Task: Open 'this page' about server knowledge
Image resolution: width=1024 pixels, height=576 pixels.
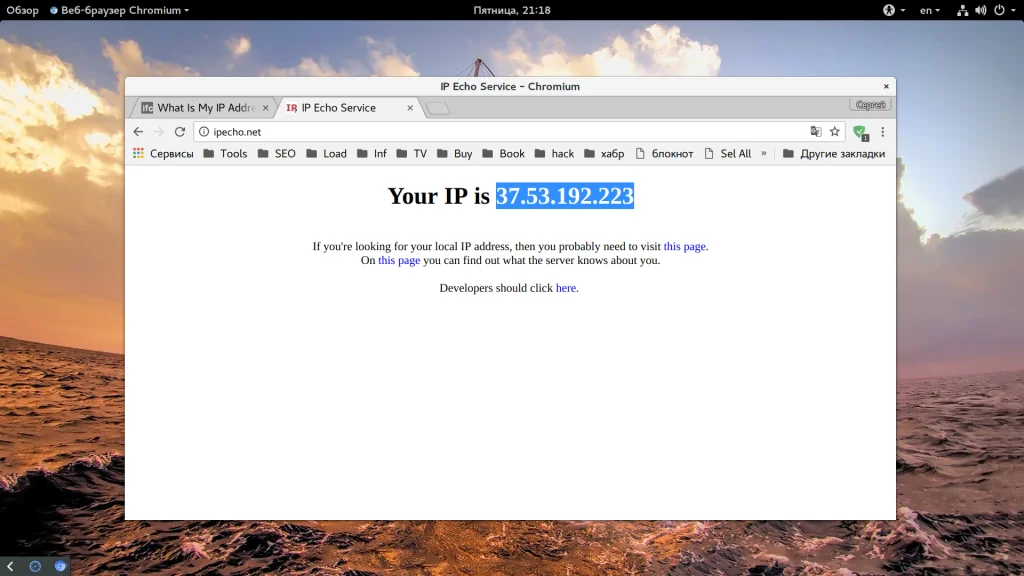Action: click(399, 260)
